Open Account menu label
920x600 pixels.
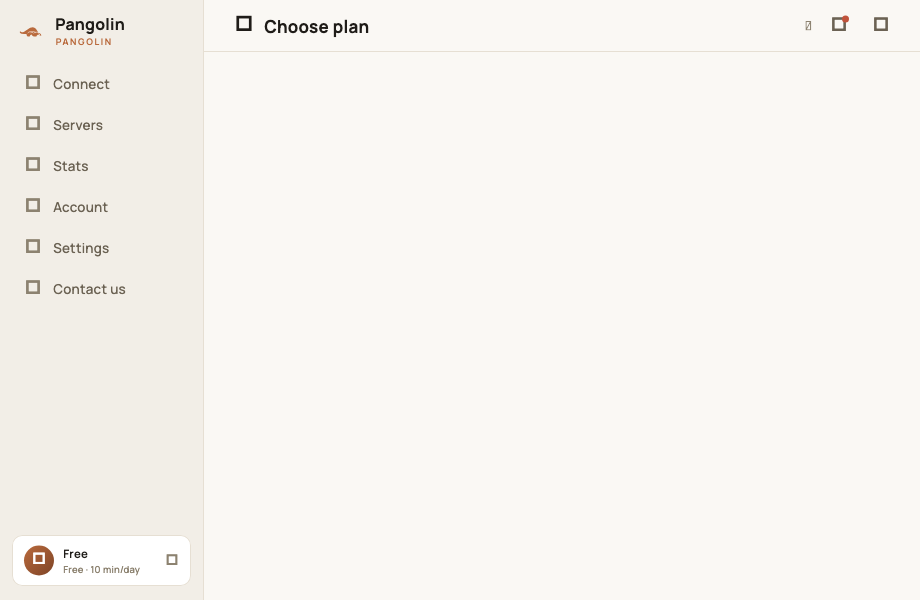point(80,207)
